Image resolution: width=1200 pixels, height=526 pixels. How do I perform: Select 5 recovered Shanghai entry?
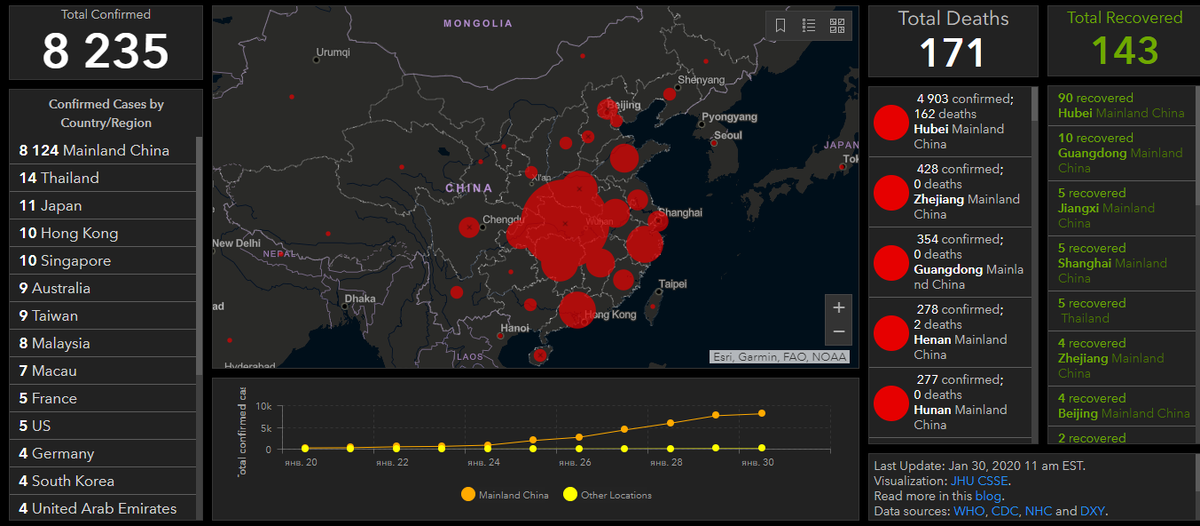pyautogui.click(x=1119, y=263)
